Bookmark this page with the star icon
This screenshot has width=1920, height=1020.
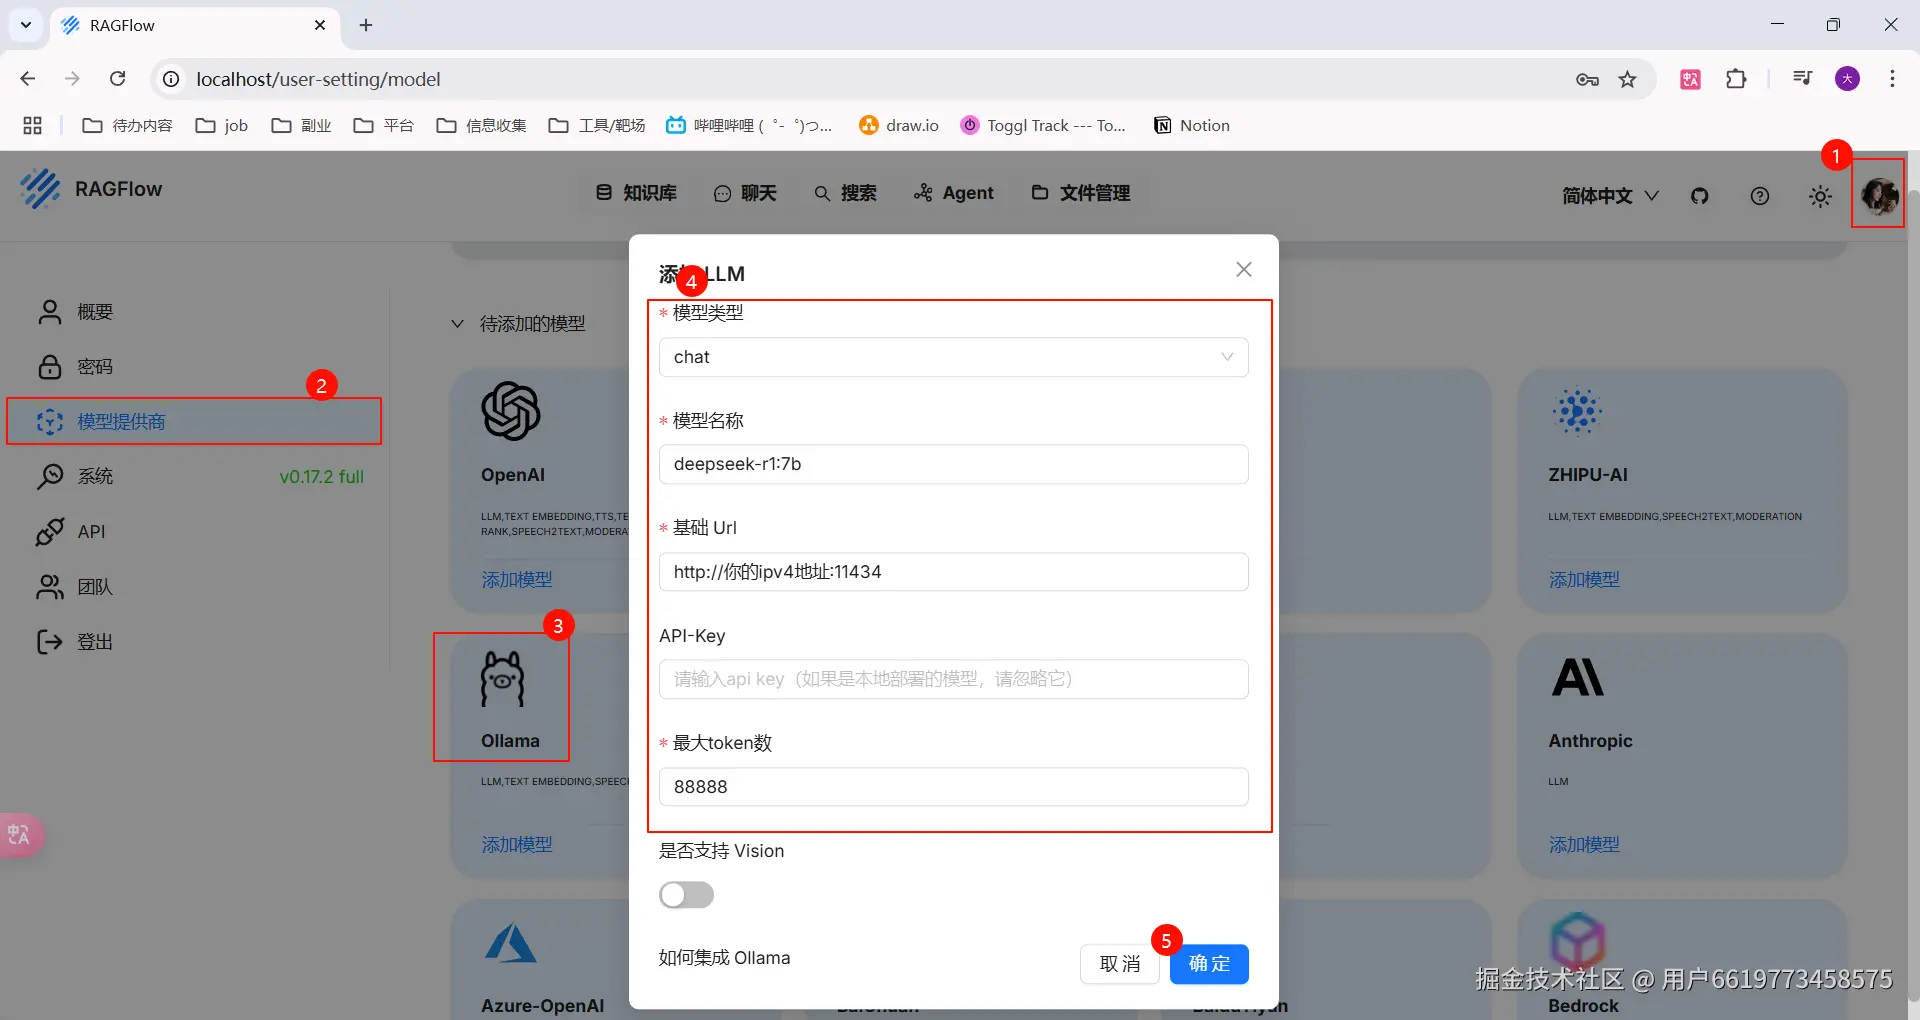pos(1628,79)
